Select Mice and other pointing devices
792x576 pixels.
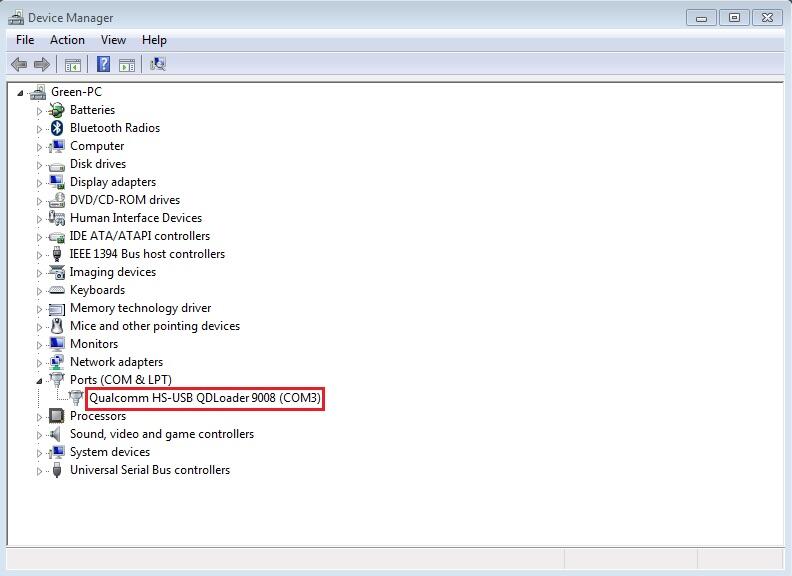click(x=155, y=326)
